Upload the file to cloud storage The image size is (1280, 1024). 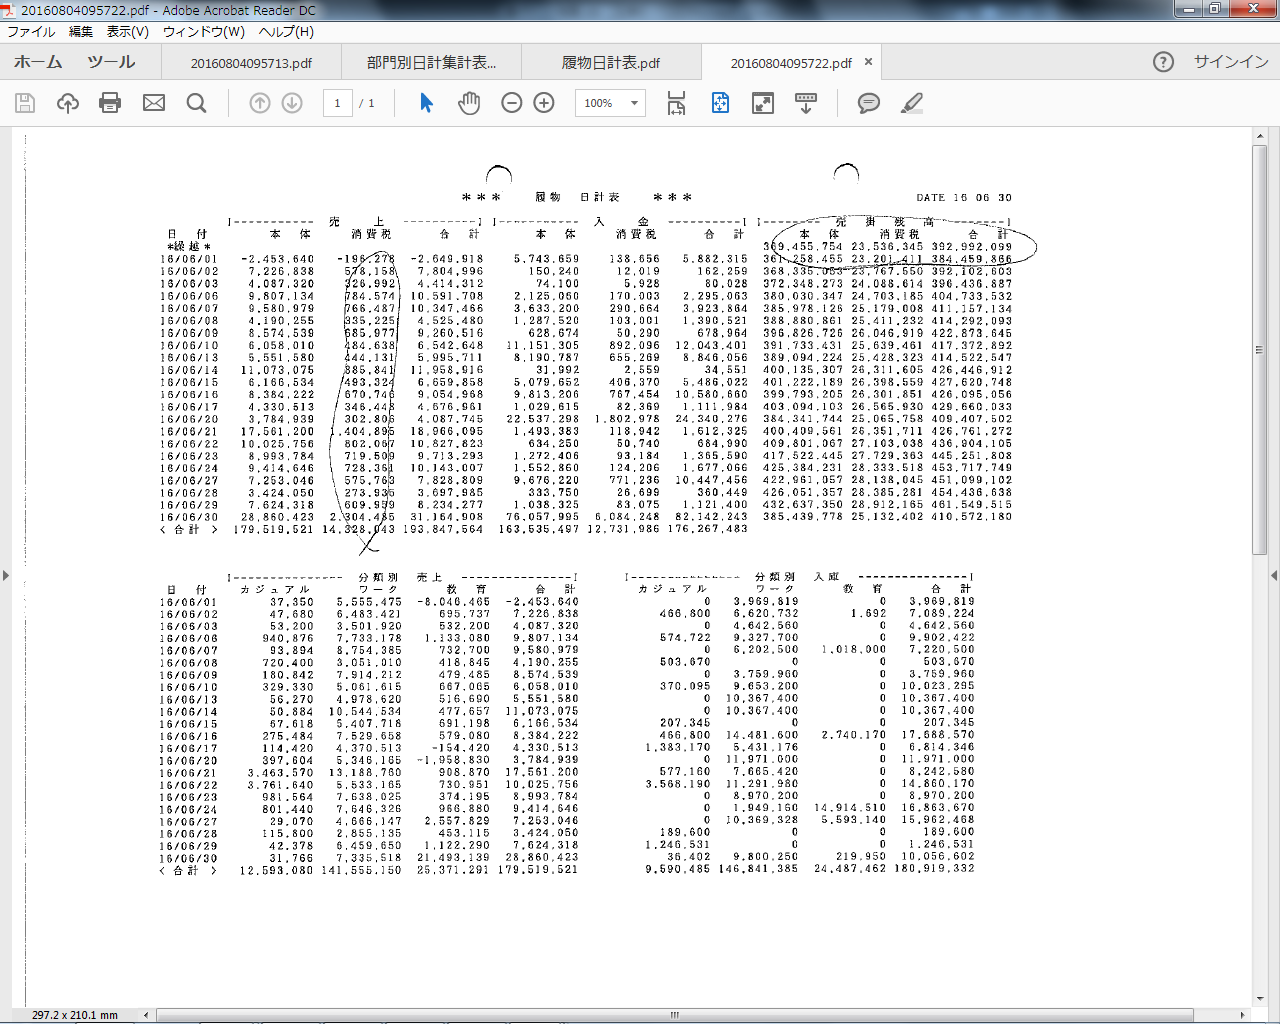[68, 103]
